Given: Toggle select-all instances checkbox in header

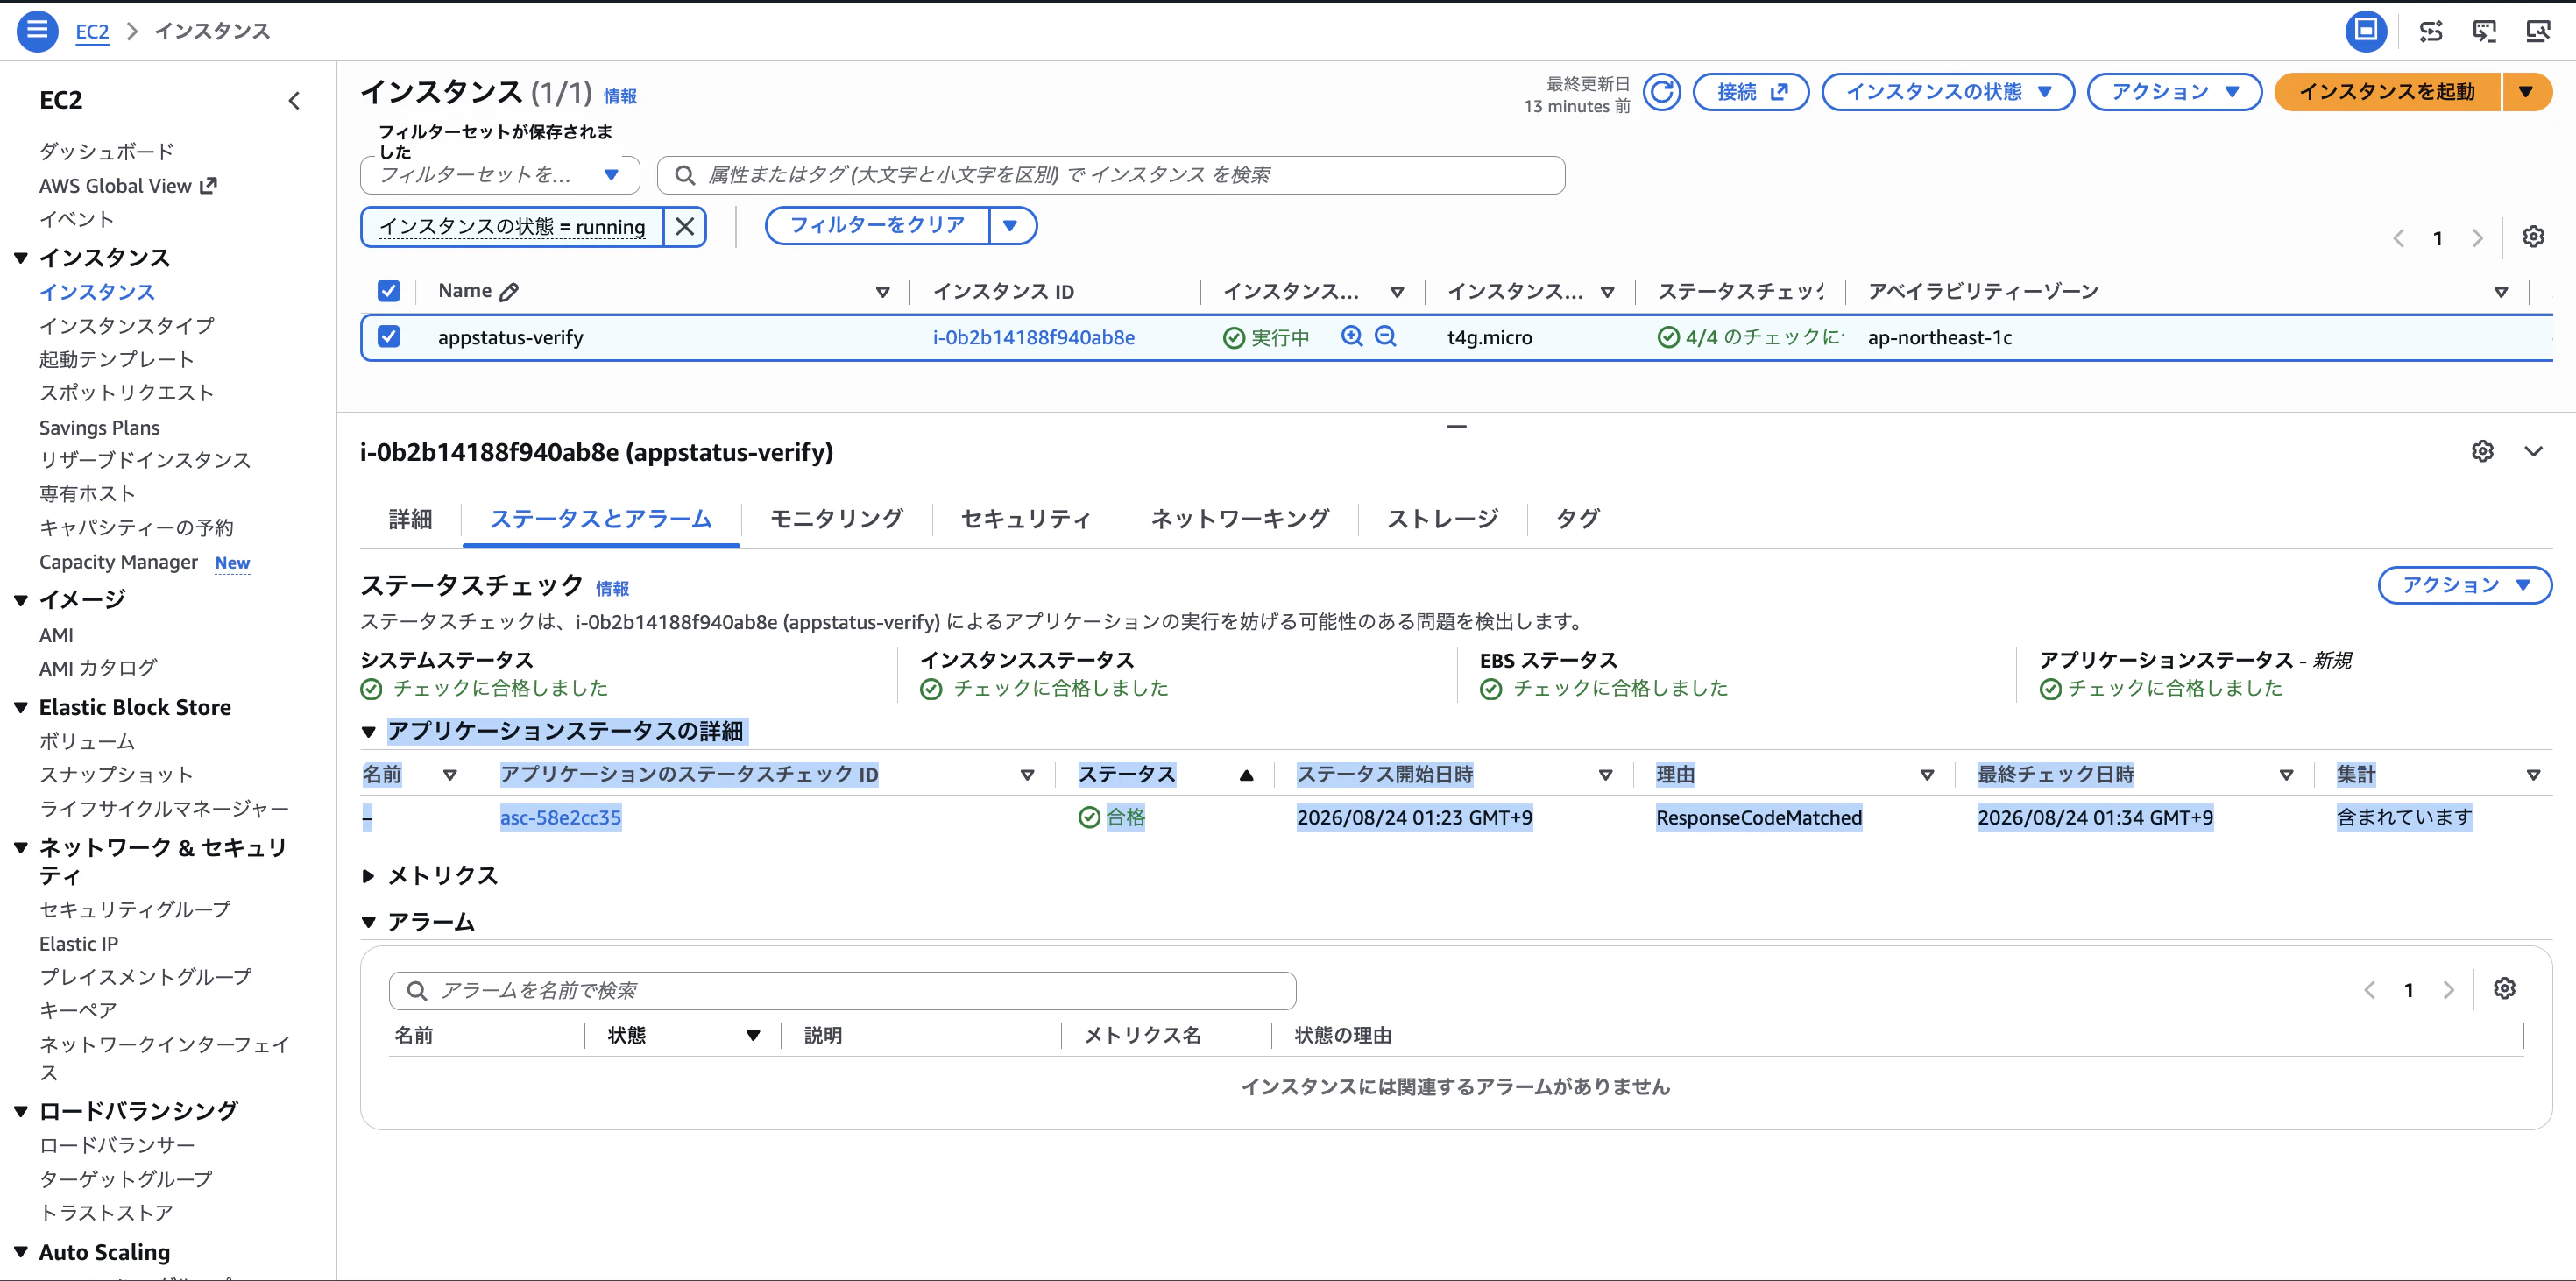Looking at the screenshot, I should click(x=389, y=291).
